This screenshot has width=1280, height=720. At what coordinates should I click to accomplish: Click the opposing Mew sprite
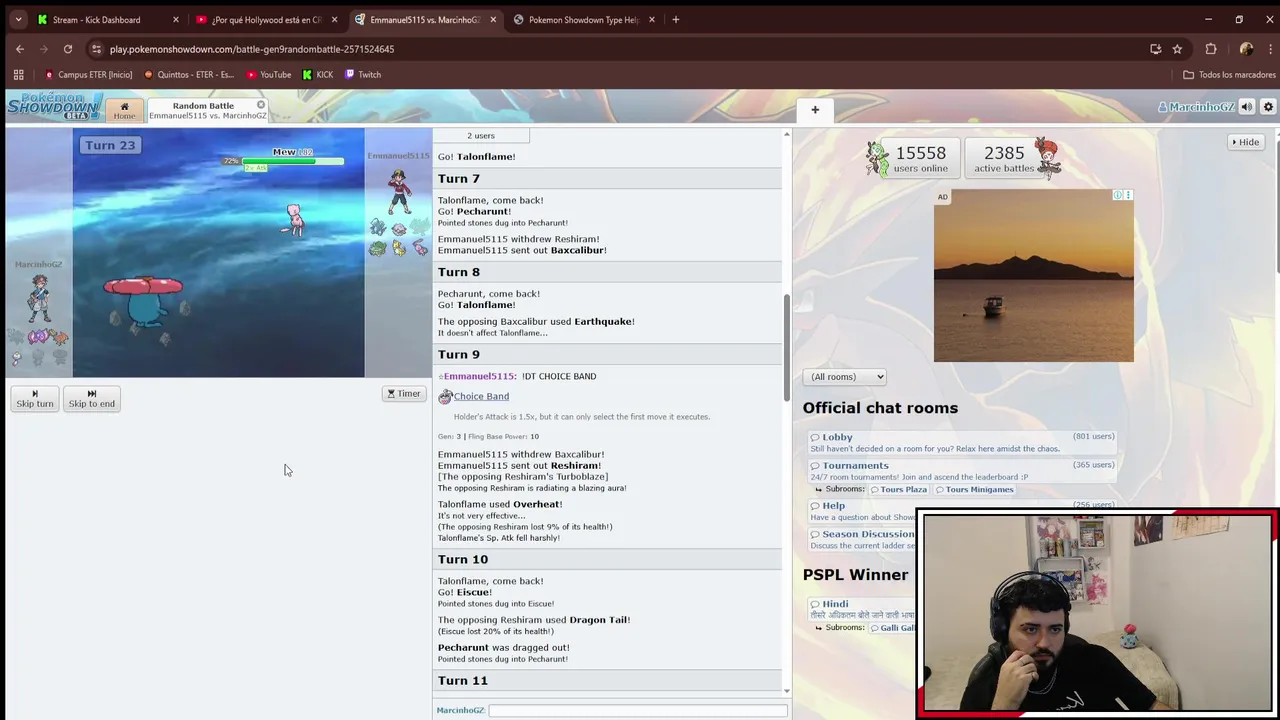click(294, 220)
